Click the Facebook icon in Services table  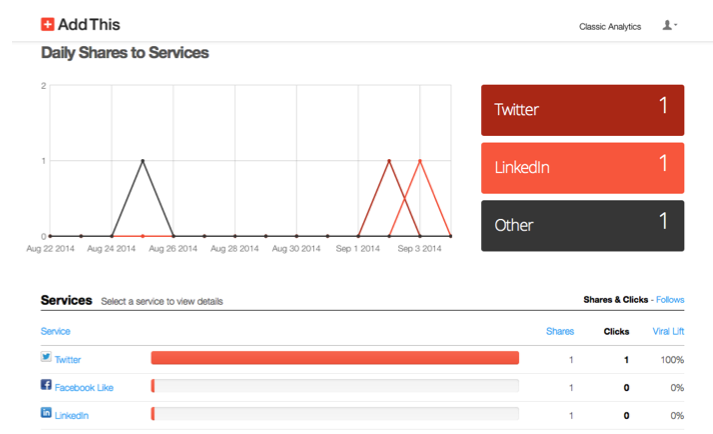point(46,384)
